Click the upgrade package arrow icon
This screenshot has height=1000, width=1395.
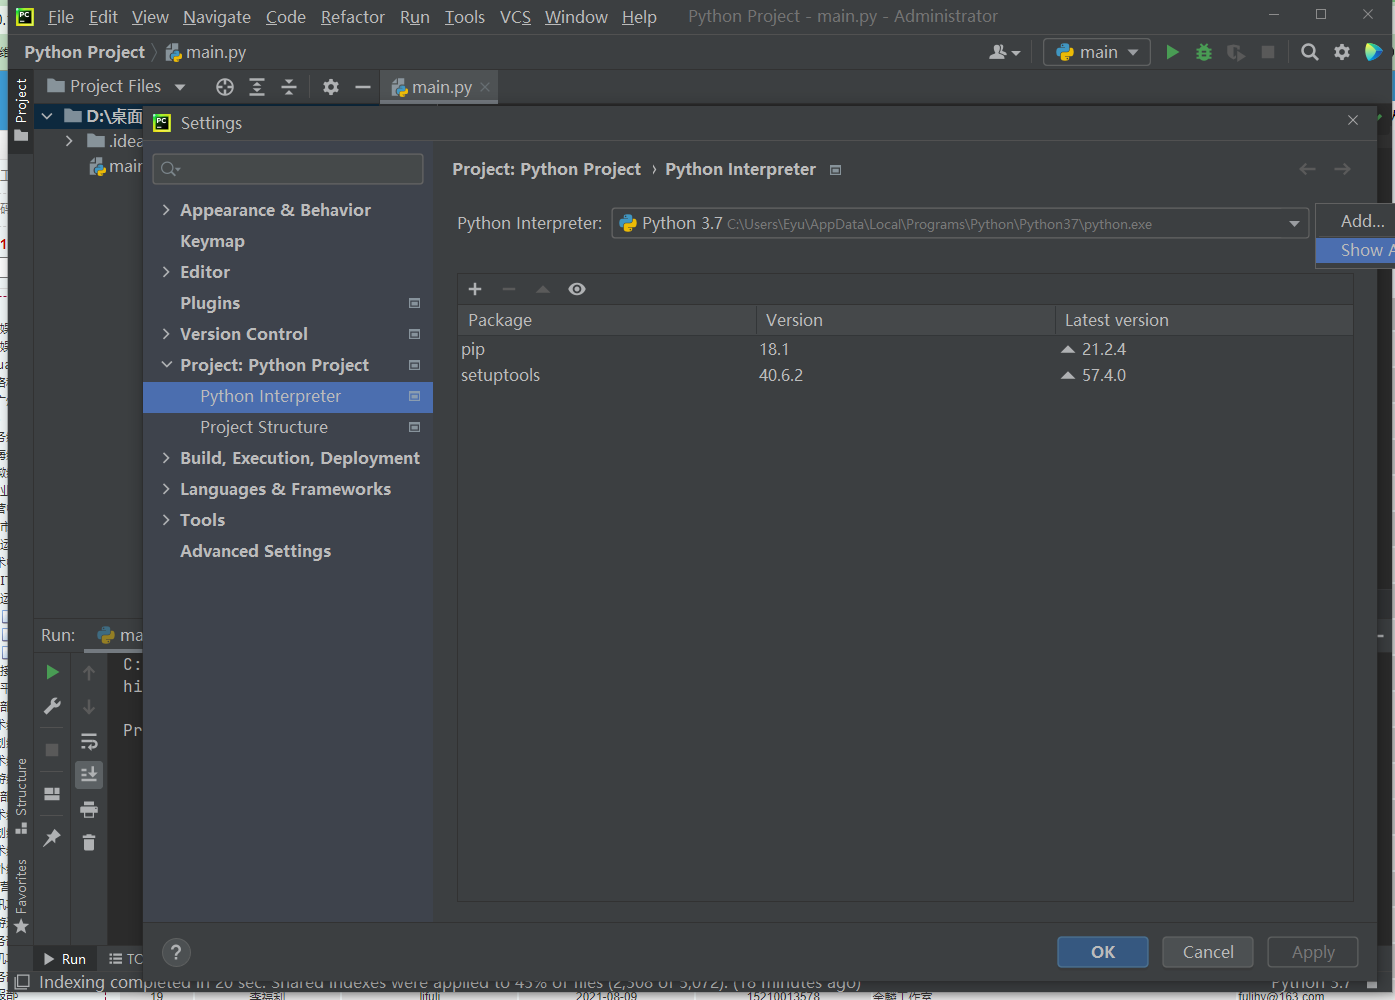click(543, 289)
